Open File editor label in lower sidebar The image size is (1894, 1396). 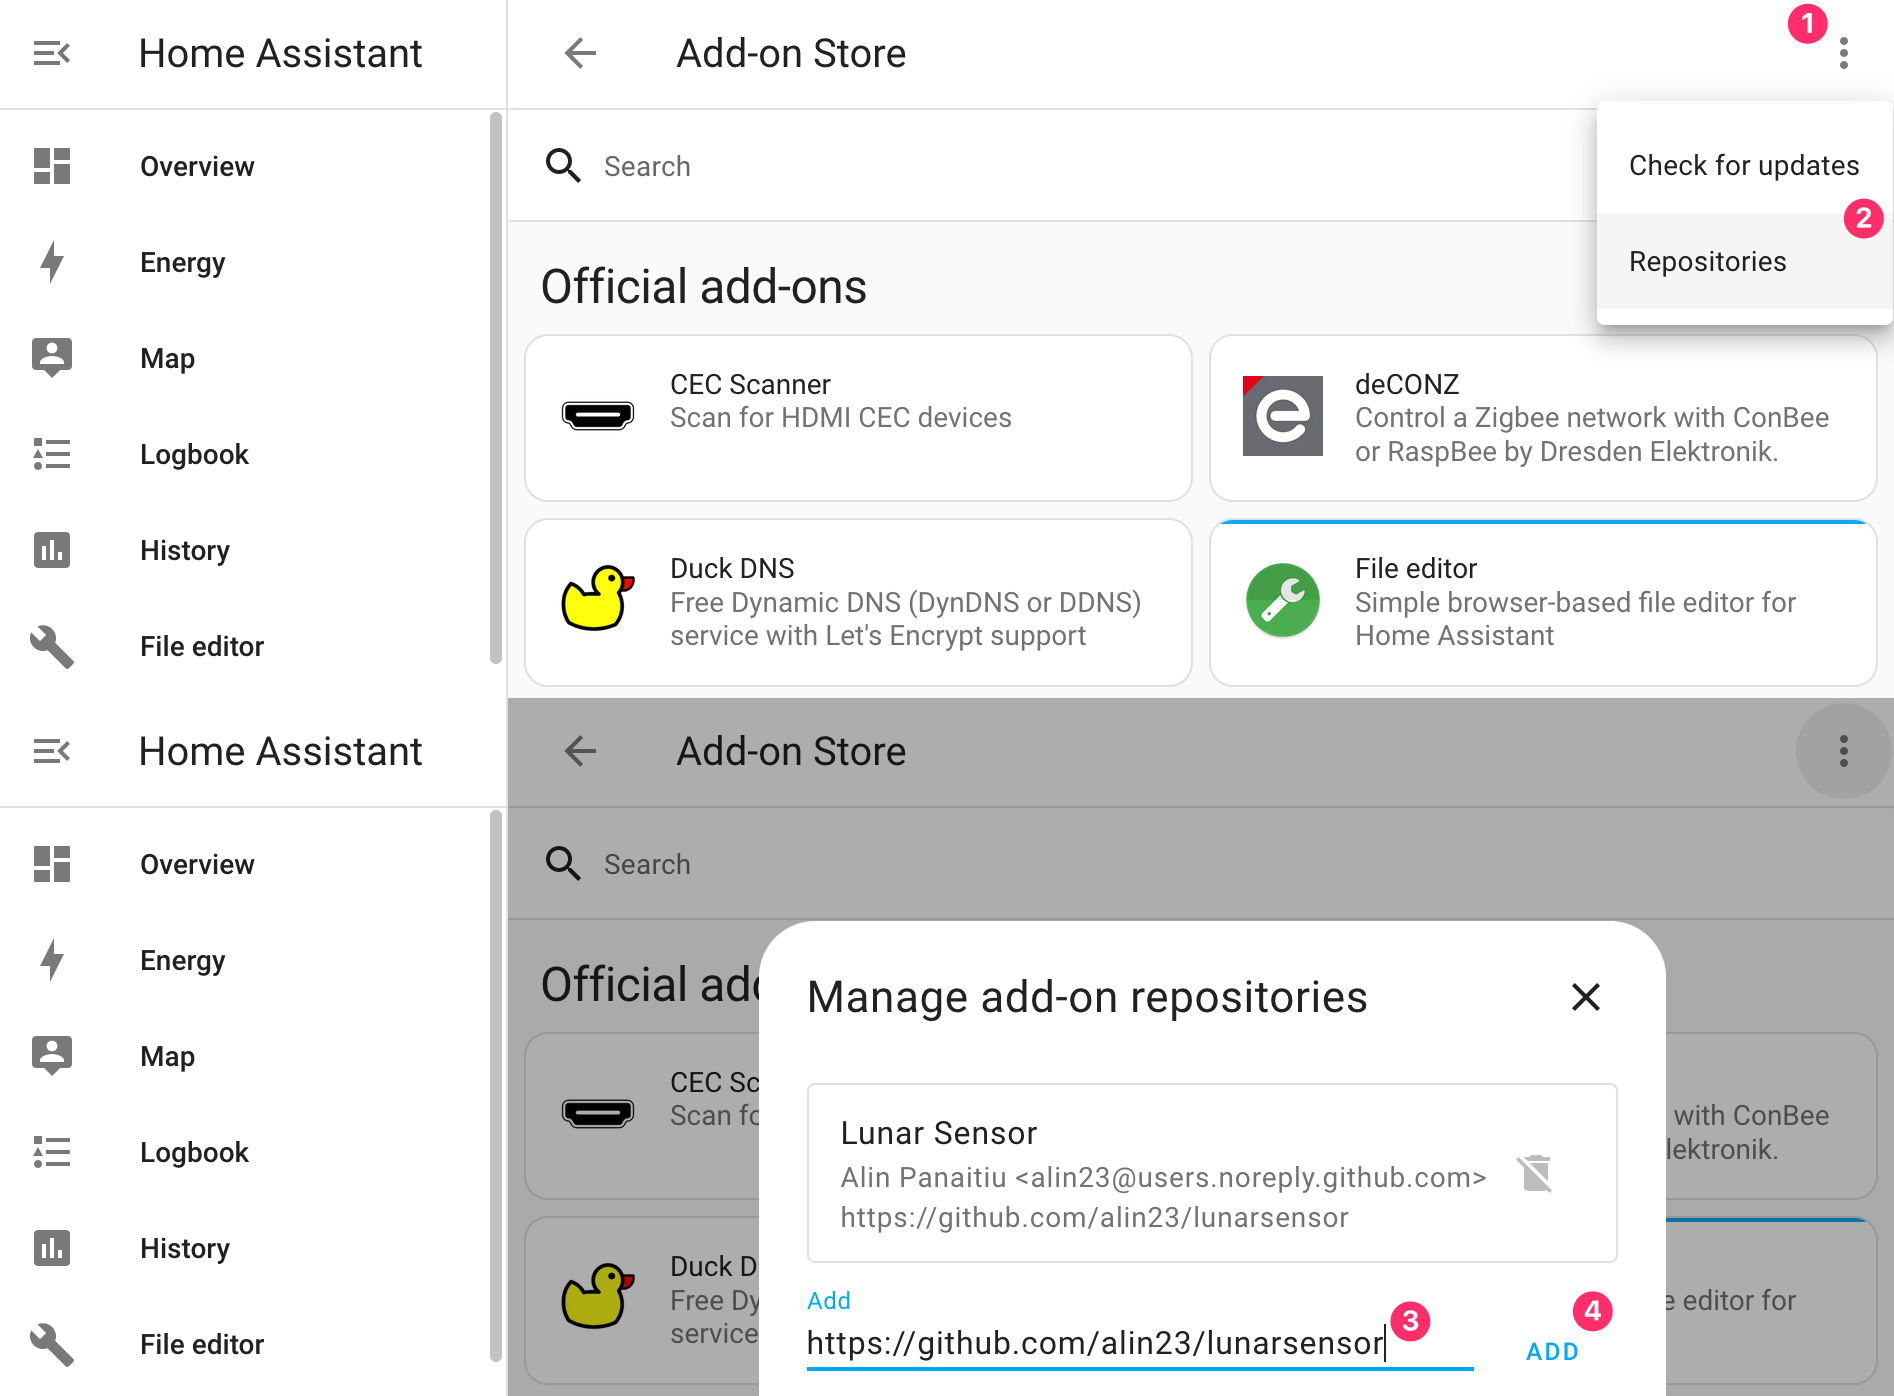202,1344
